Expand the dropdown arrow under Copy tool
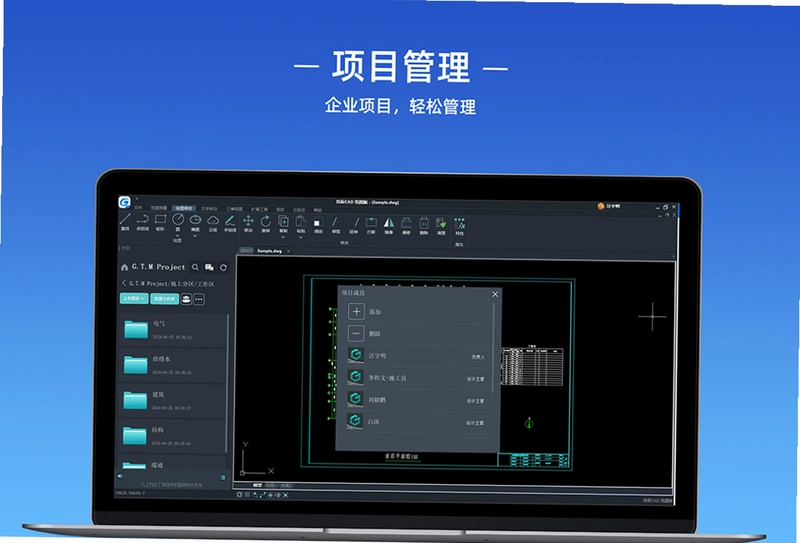Viewport: 800px width, 543px height. coord(283,237)
